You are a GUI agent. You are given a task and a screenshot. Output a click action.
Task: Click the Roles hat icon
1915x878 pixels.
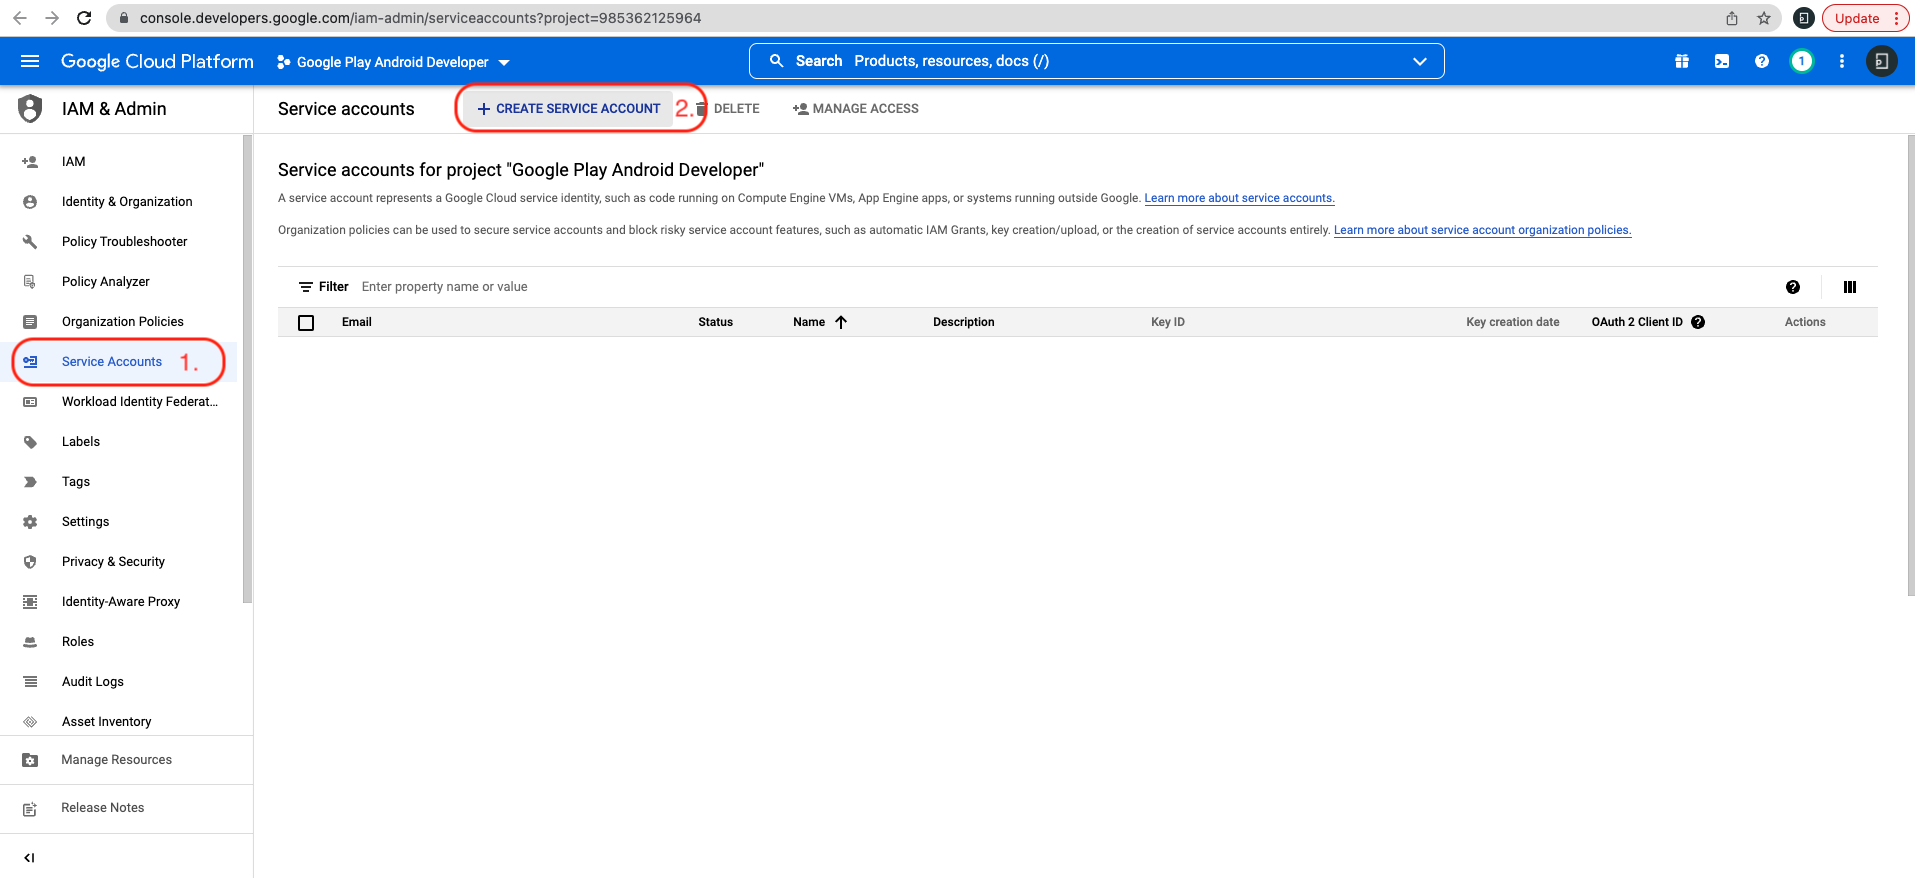click(x=30, y=641)
